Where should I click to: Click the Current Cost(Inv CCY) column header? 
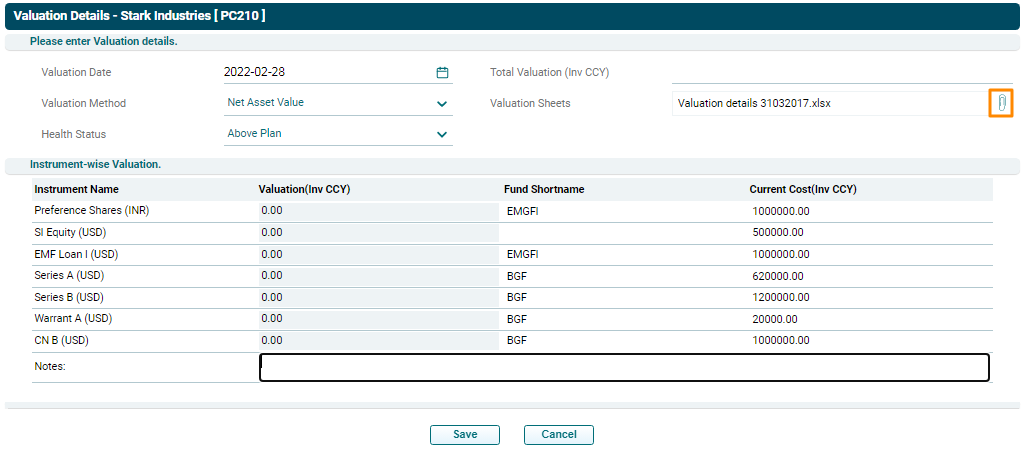coord(802,189)
